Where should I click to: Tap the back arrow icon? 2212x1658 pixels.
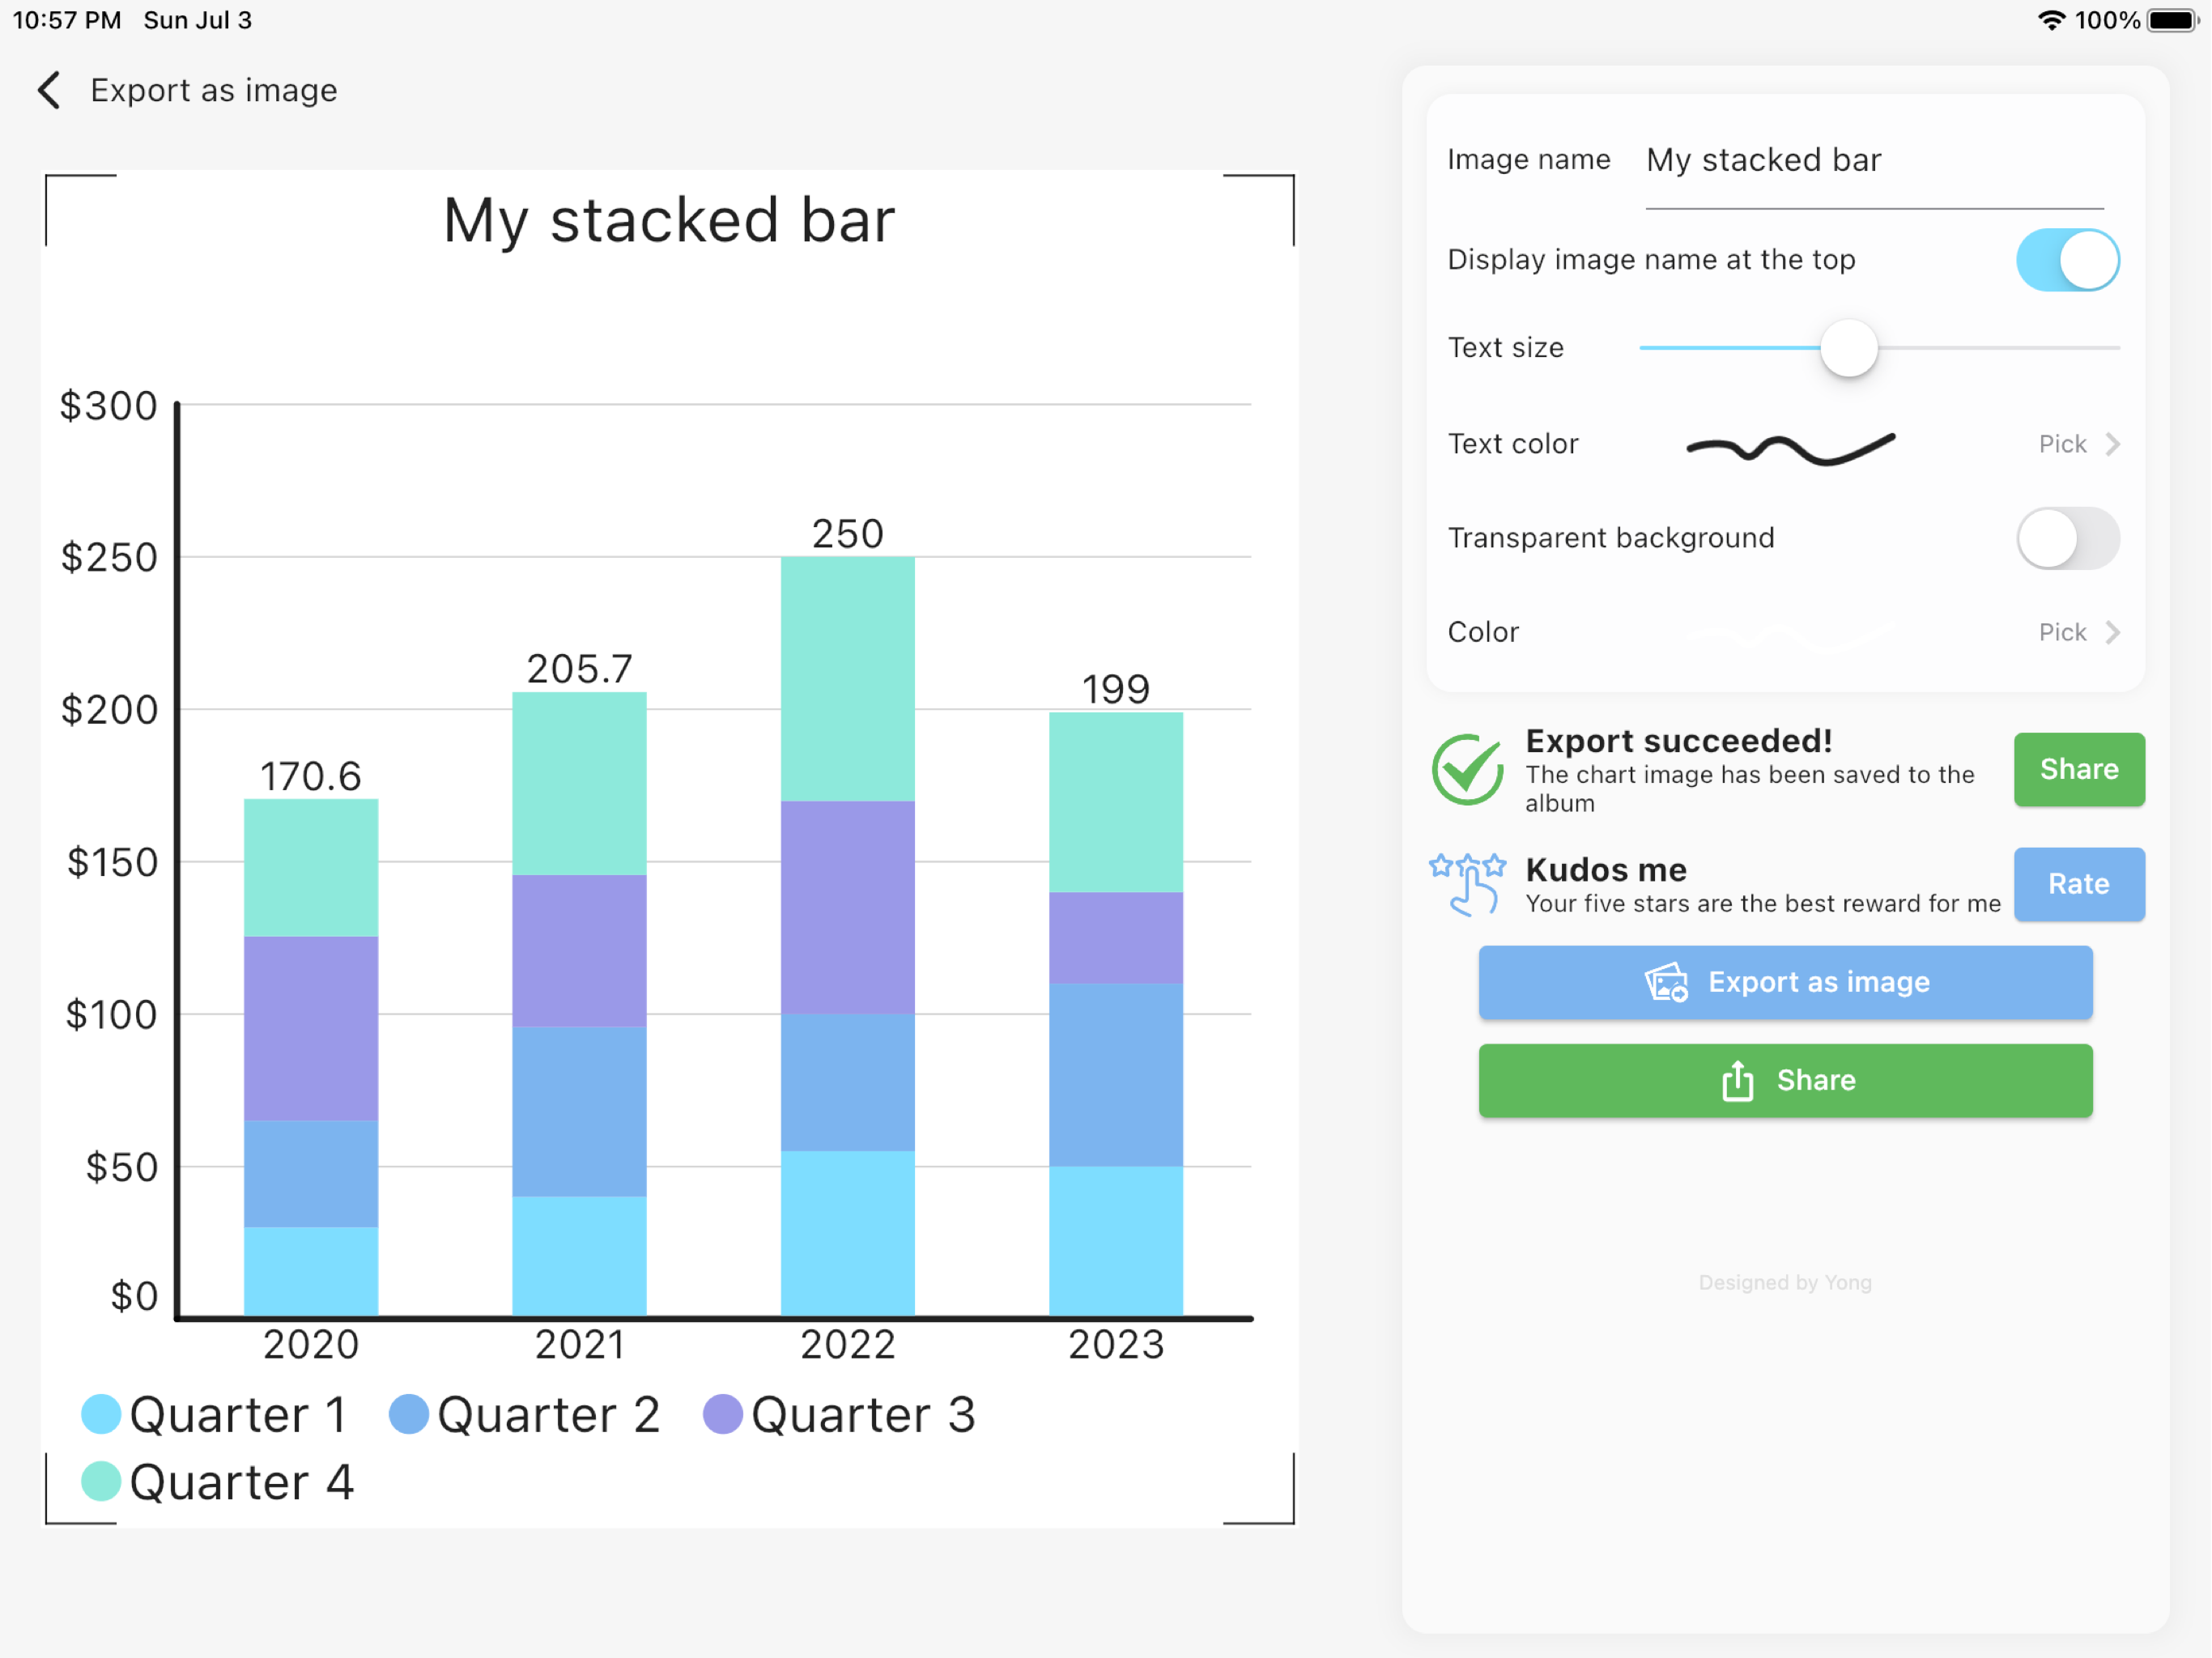tap(49, 90)
